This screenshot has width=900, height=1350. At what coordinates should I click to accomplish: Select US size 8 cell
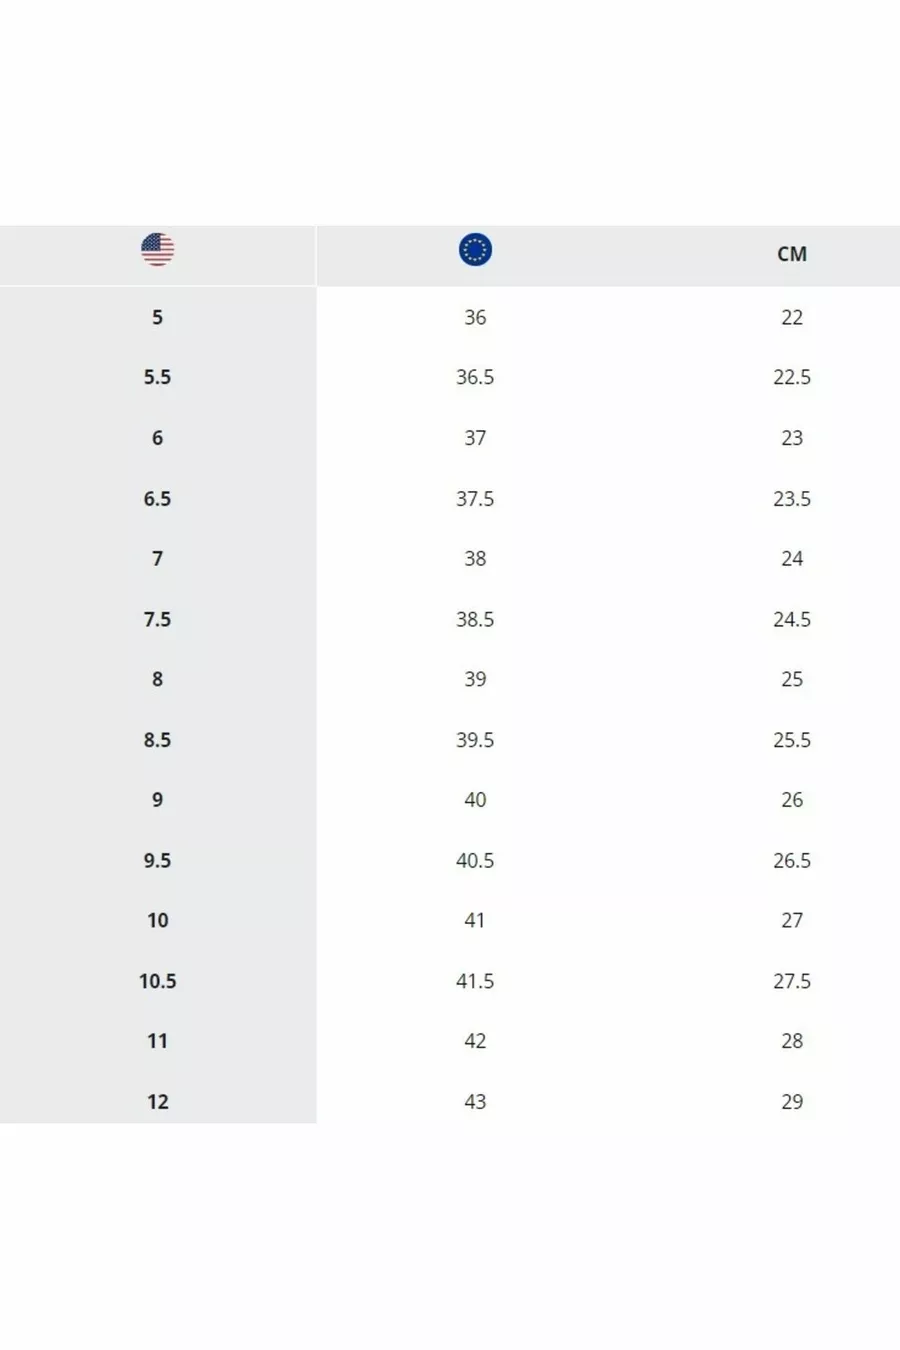157,679
